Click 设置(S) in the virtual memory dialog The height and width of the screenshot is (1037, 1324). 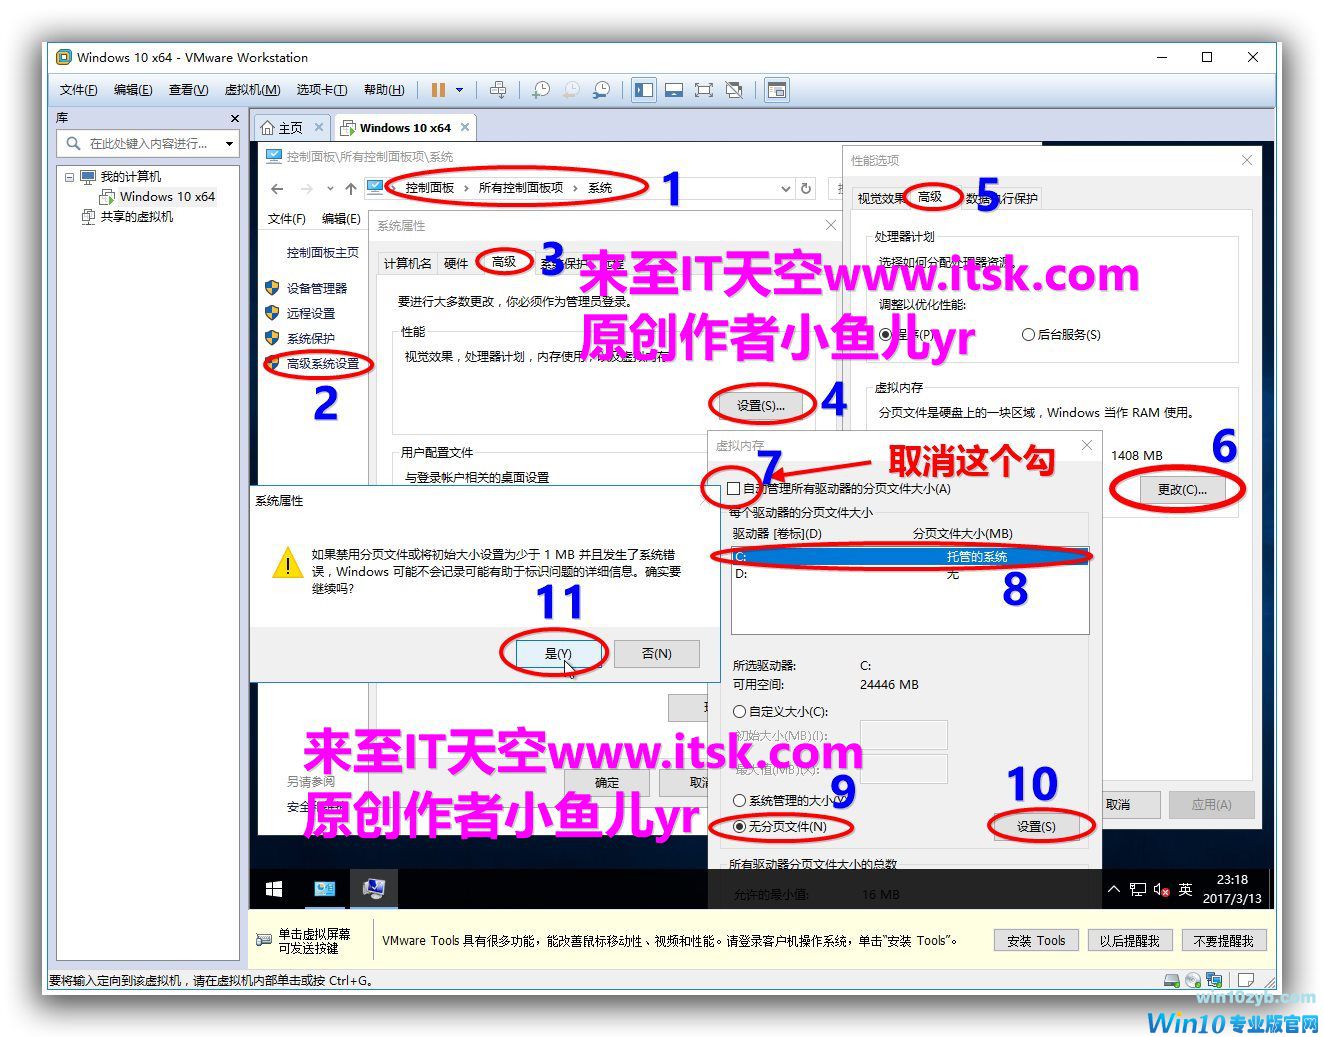tap(1036, 827)
